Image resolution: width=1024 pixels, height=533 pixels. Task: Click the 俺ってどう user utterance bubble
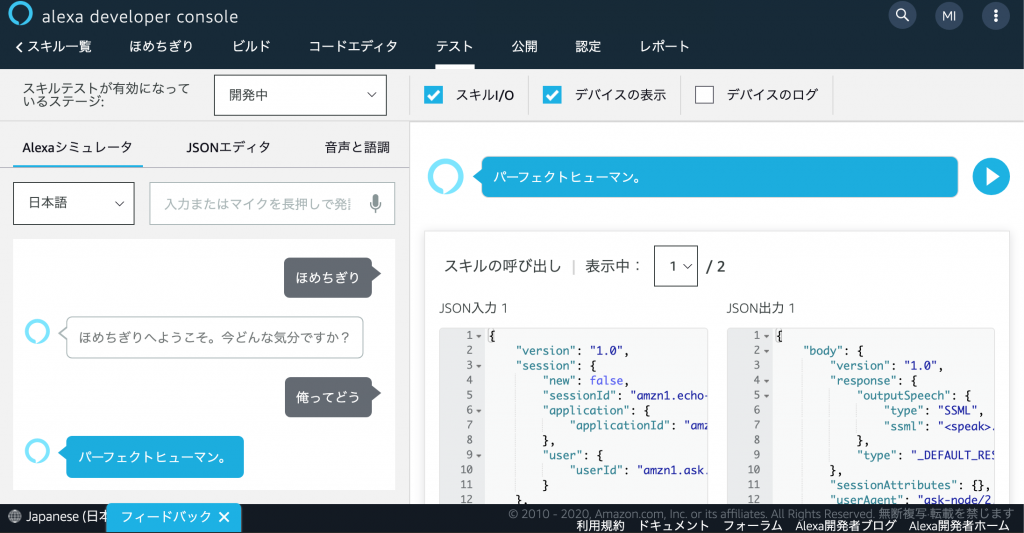(328, 397)
